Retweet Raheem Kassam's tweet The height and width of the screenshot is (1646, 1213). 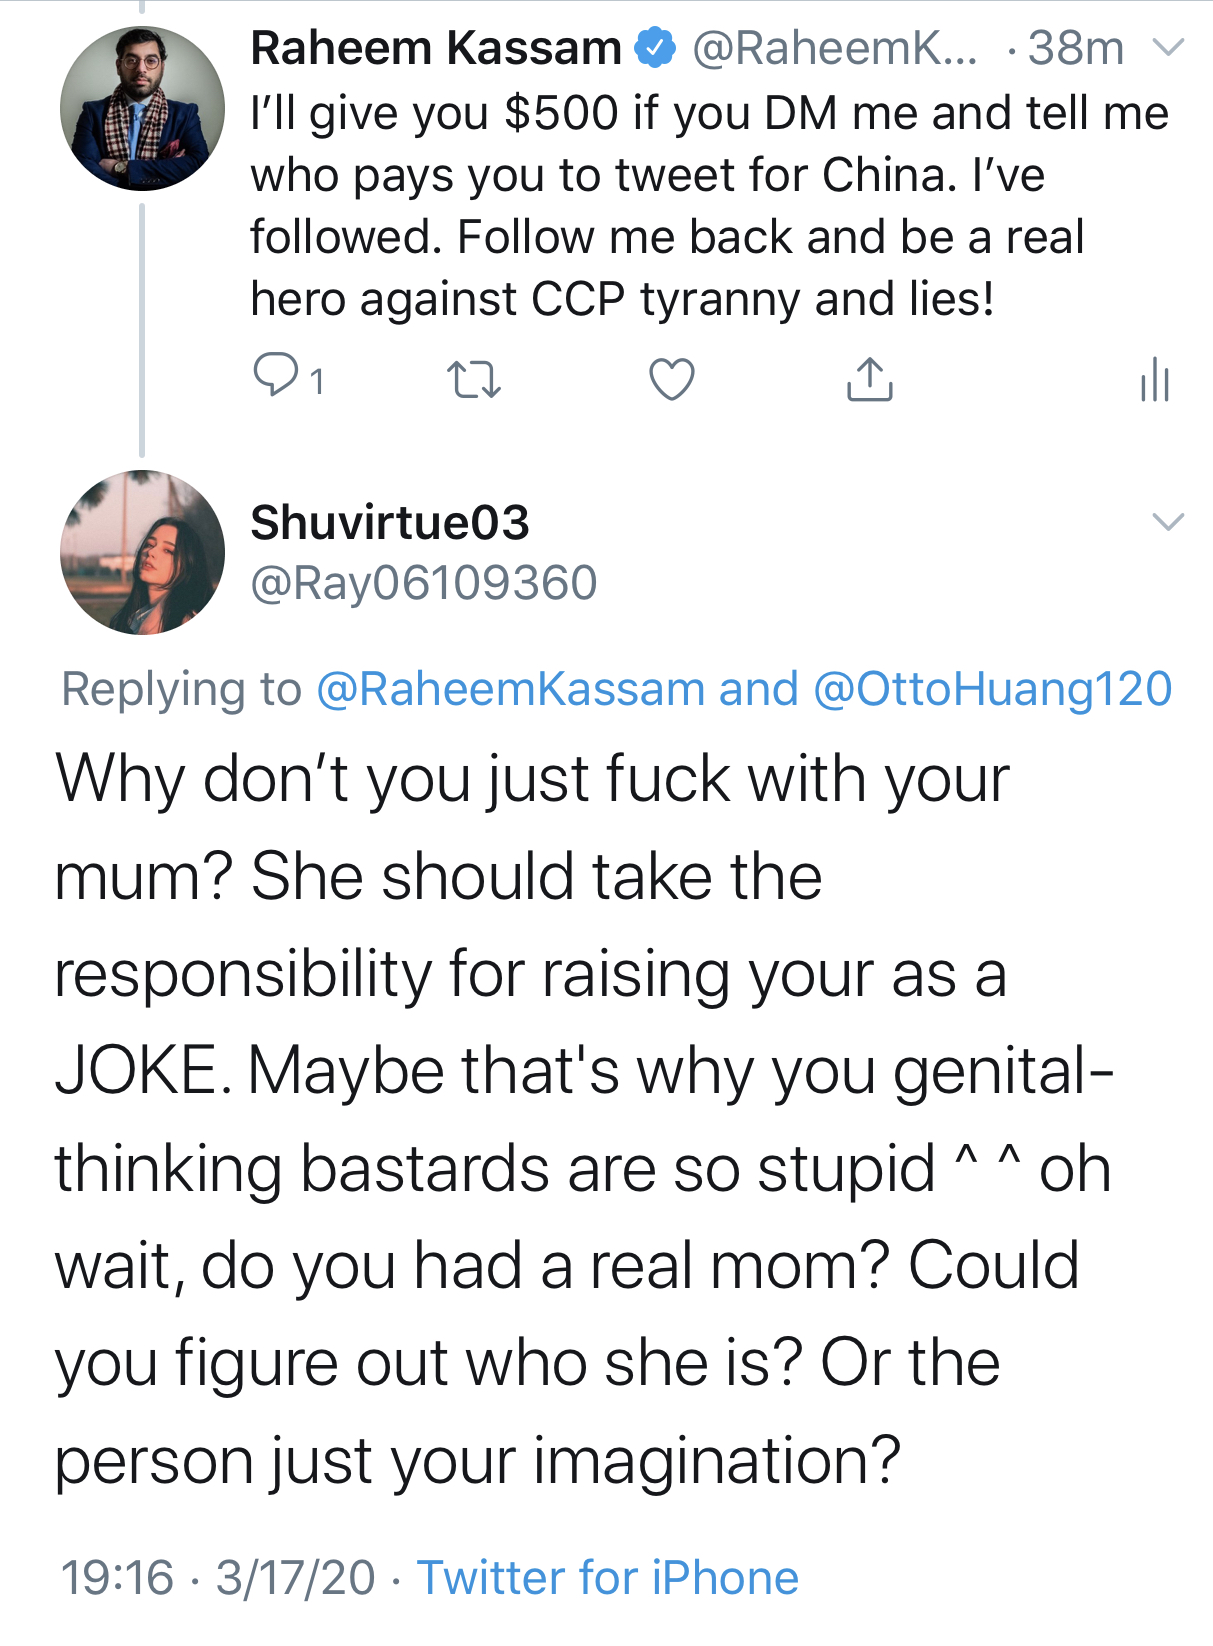pos(473,380)
